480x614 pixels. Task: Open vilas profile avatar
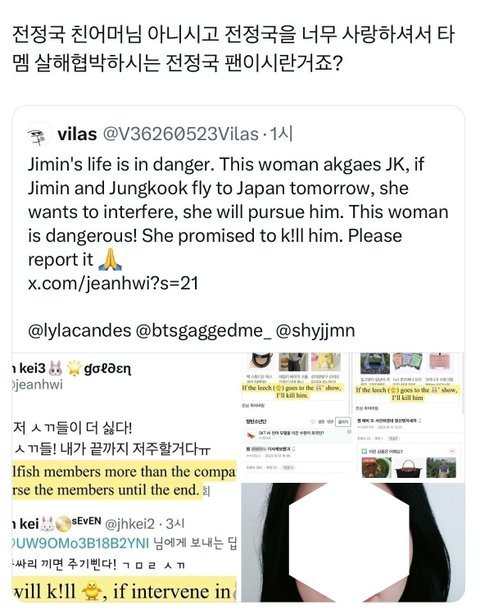point(39,135)
